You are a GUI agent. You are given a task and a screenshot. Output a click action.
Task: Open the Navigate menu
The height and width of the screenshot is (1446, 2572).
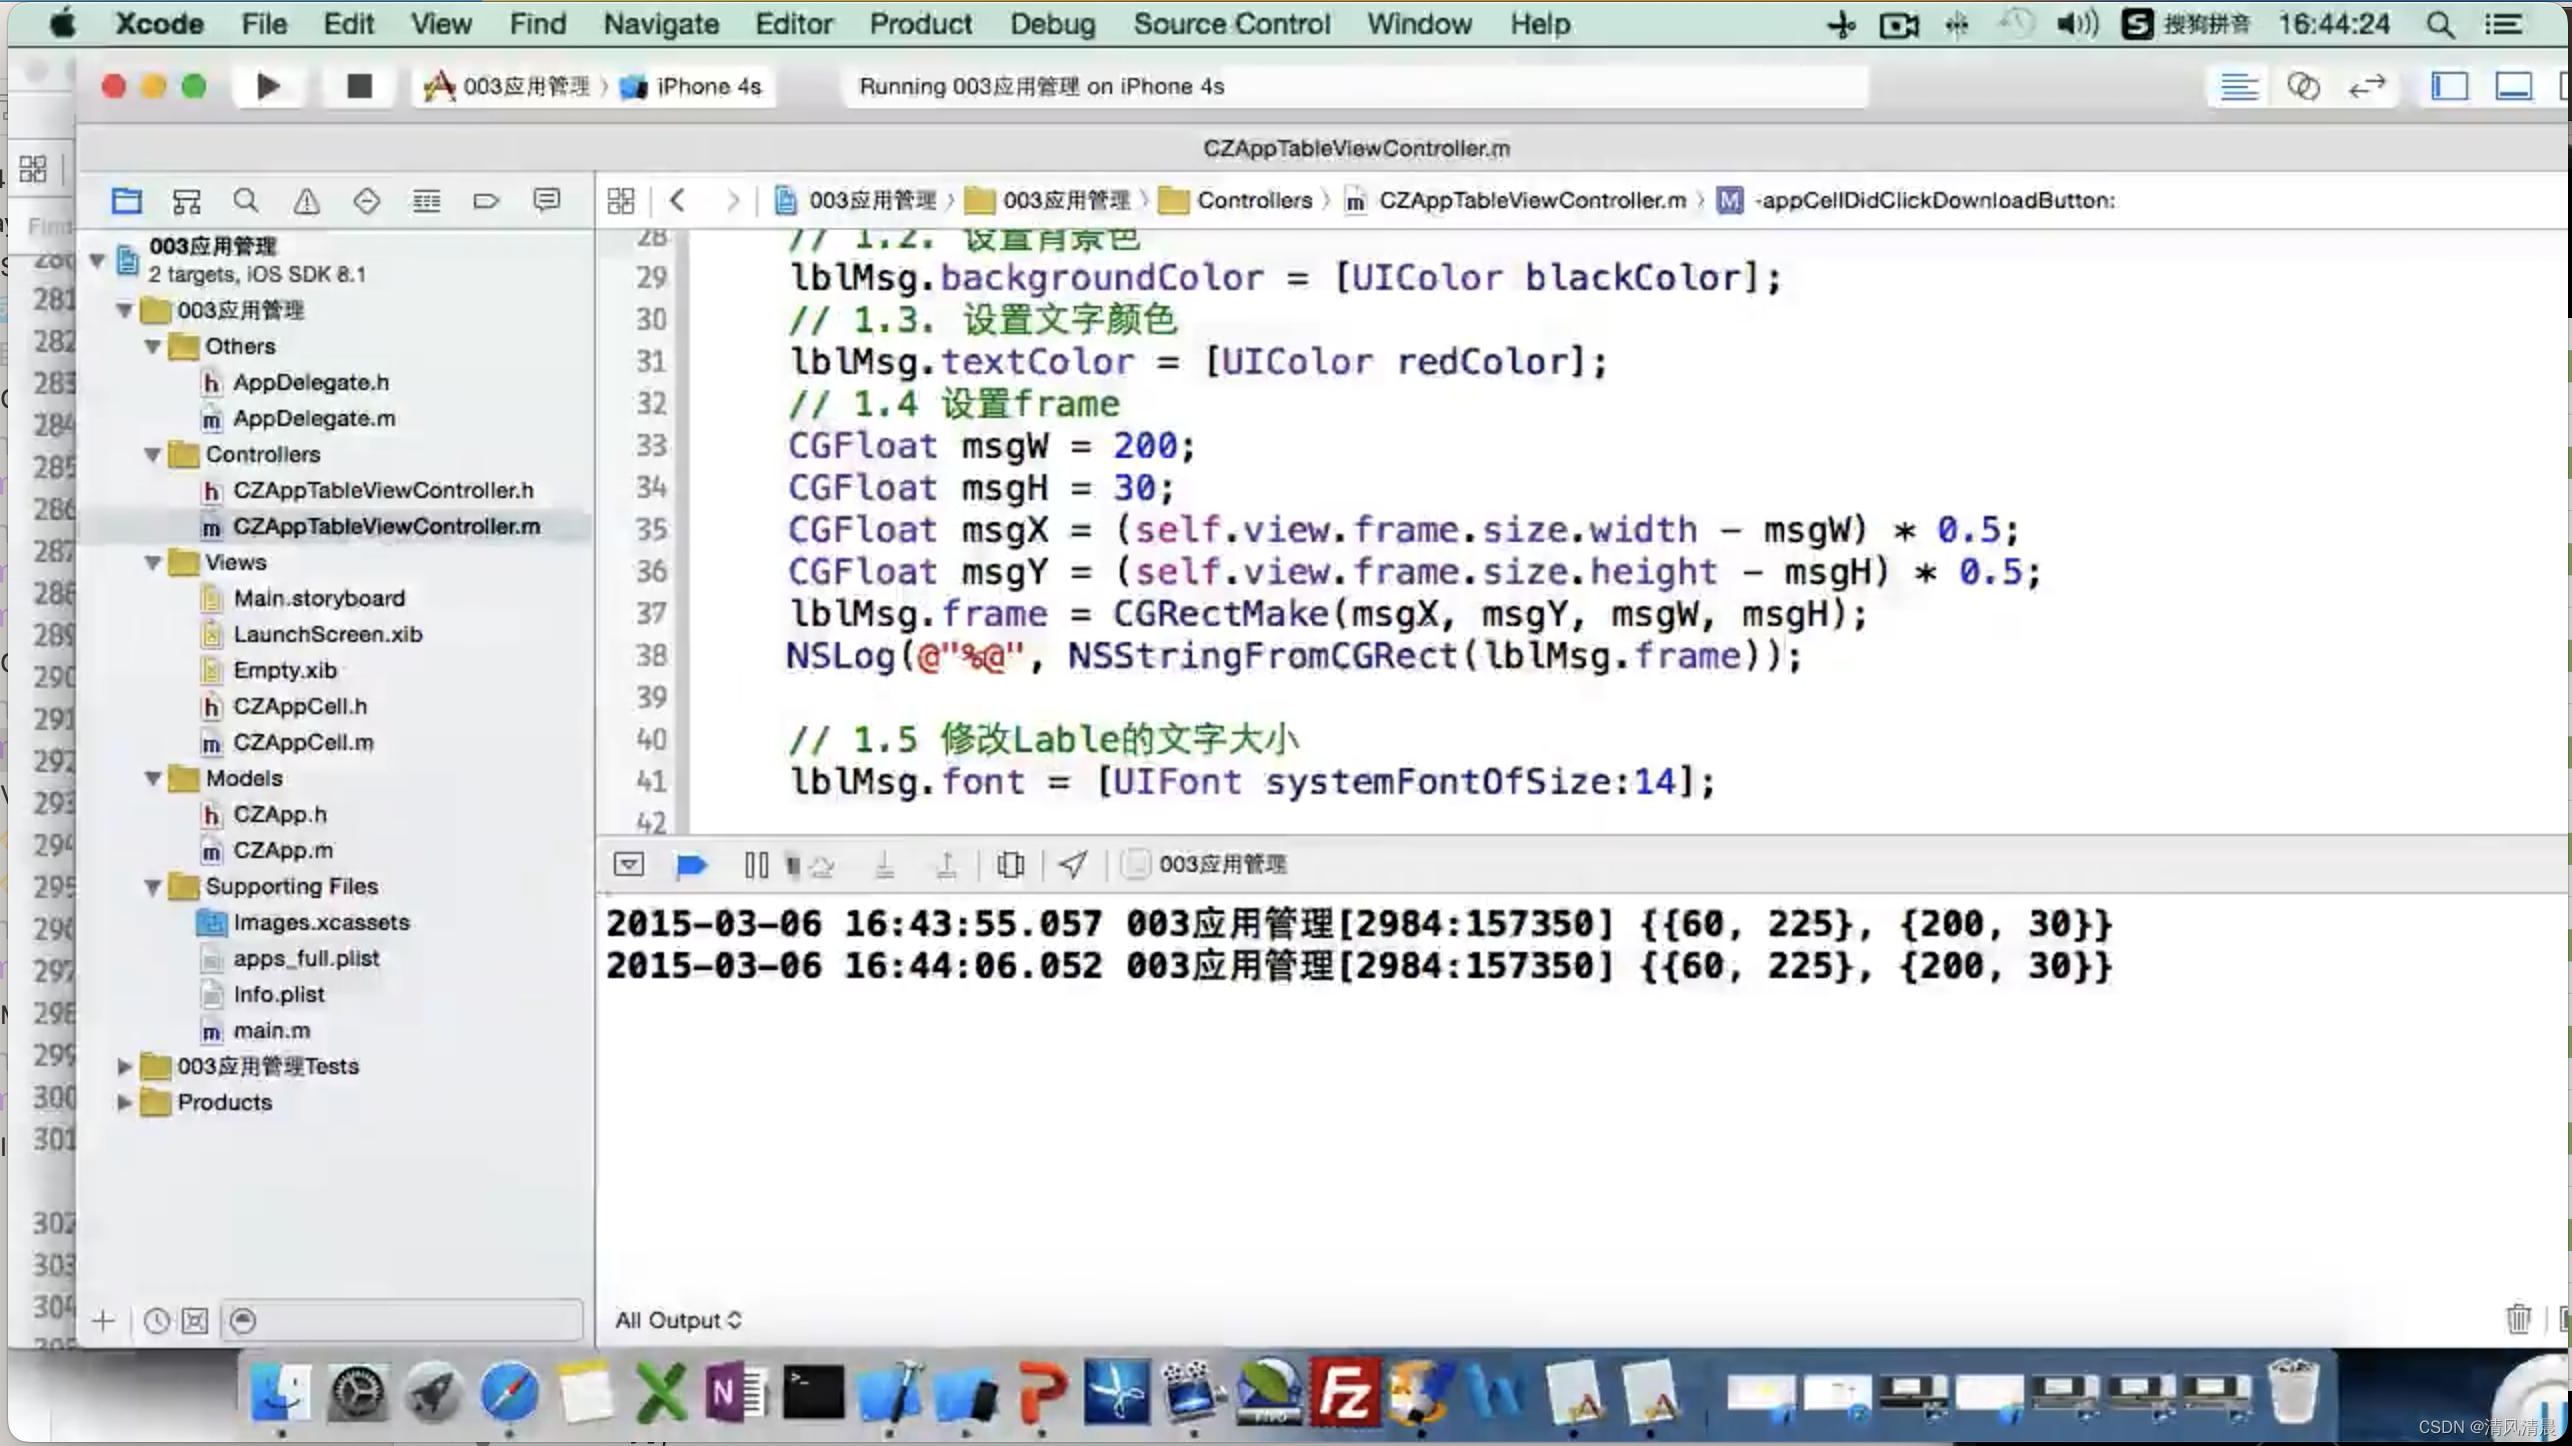[x=661, y=24]
